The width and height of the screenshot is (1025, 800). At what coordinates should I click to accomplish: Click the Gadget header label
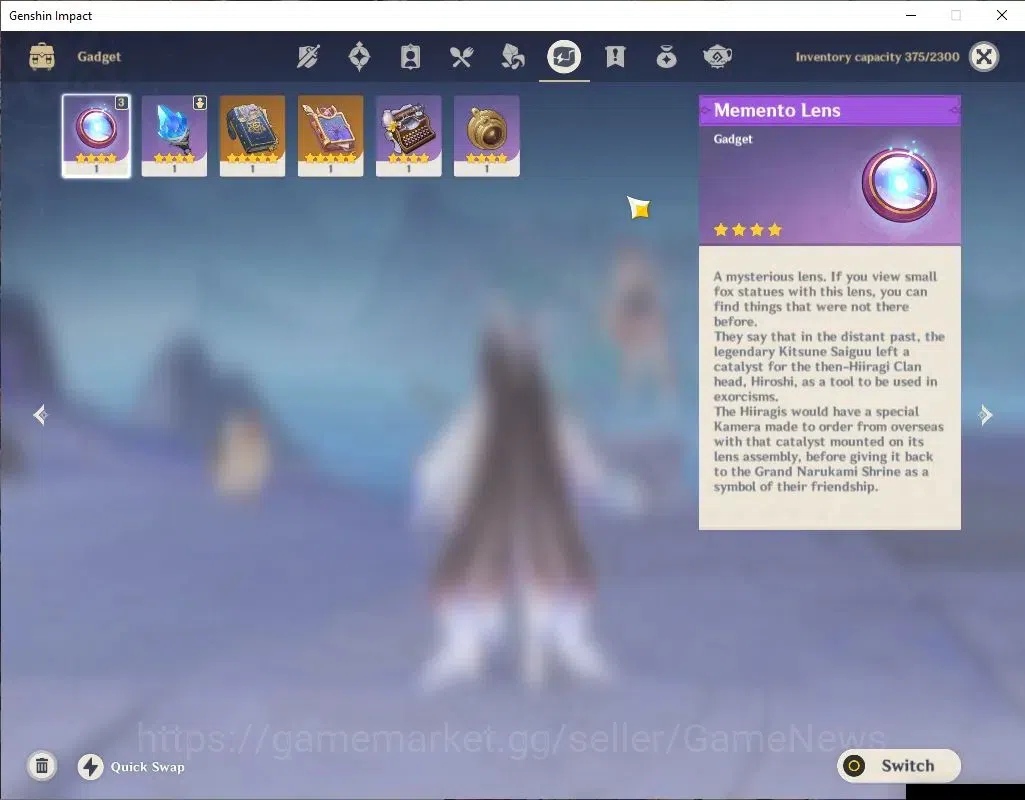click(x=99, y=57)
